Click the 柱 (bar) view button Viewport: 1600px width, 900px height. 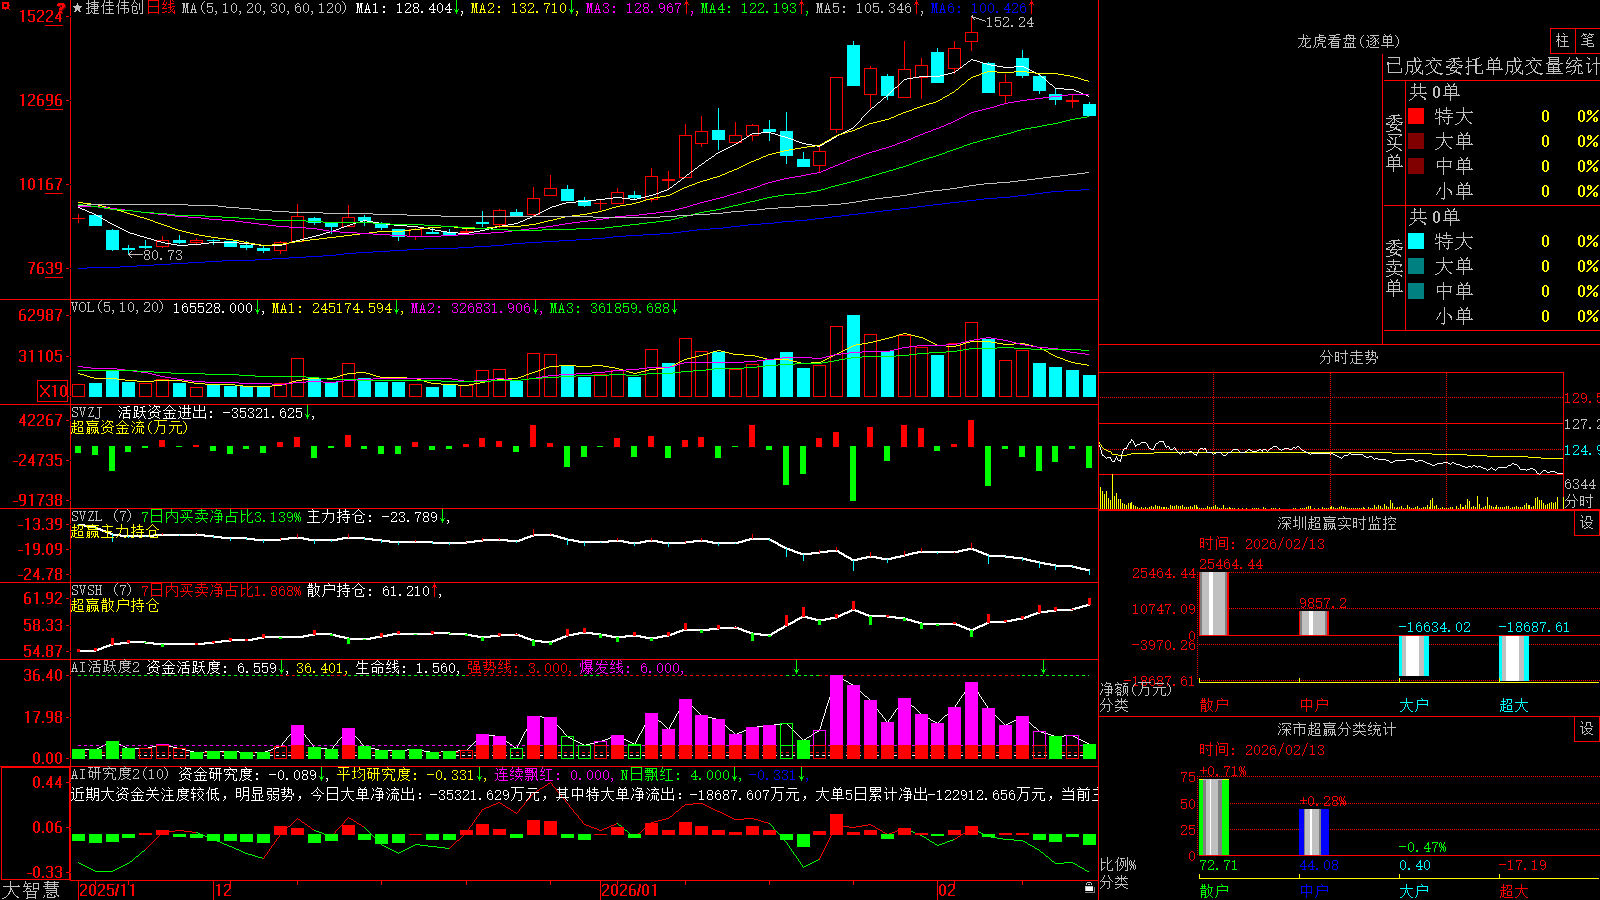1562,41
